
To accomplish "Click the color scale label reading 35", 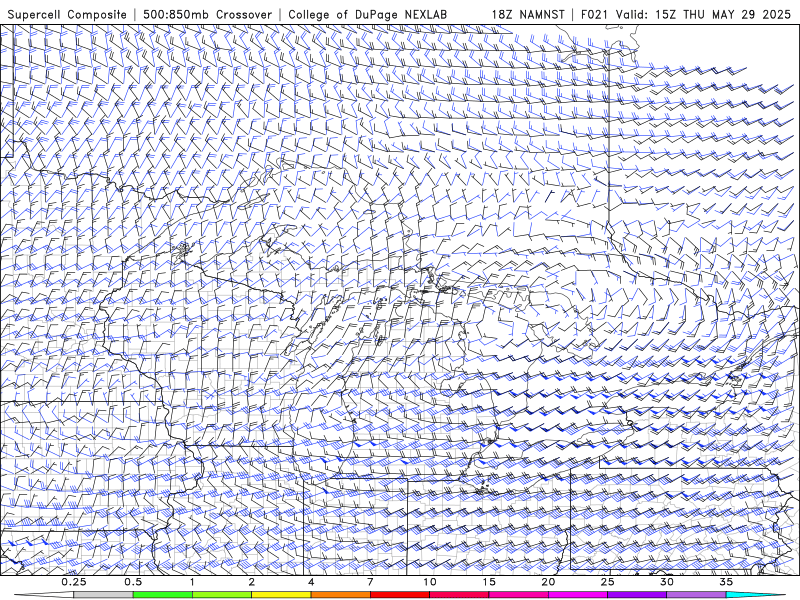I will pos(726,582).
